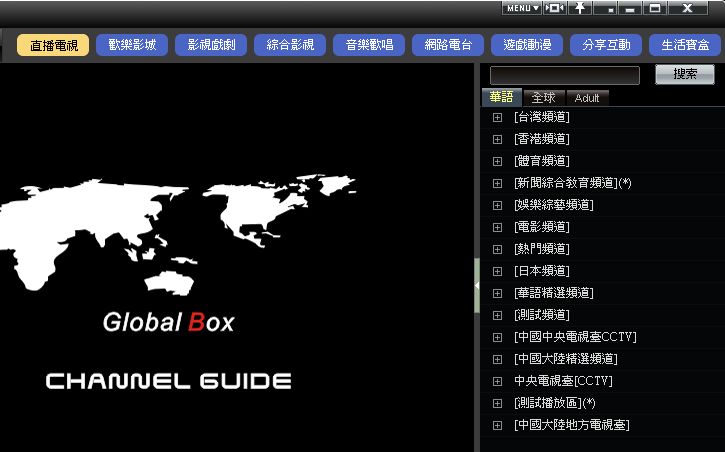The height and width of the screenshot is (452, 725).
Task: Select the 直播電視 category tab
Action: tap(53, 45)
